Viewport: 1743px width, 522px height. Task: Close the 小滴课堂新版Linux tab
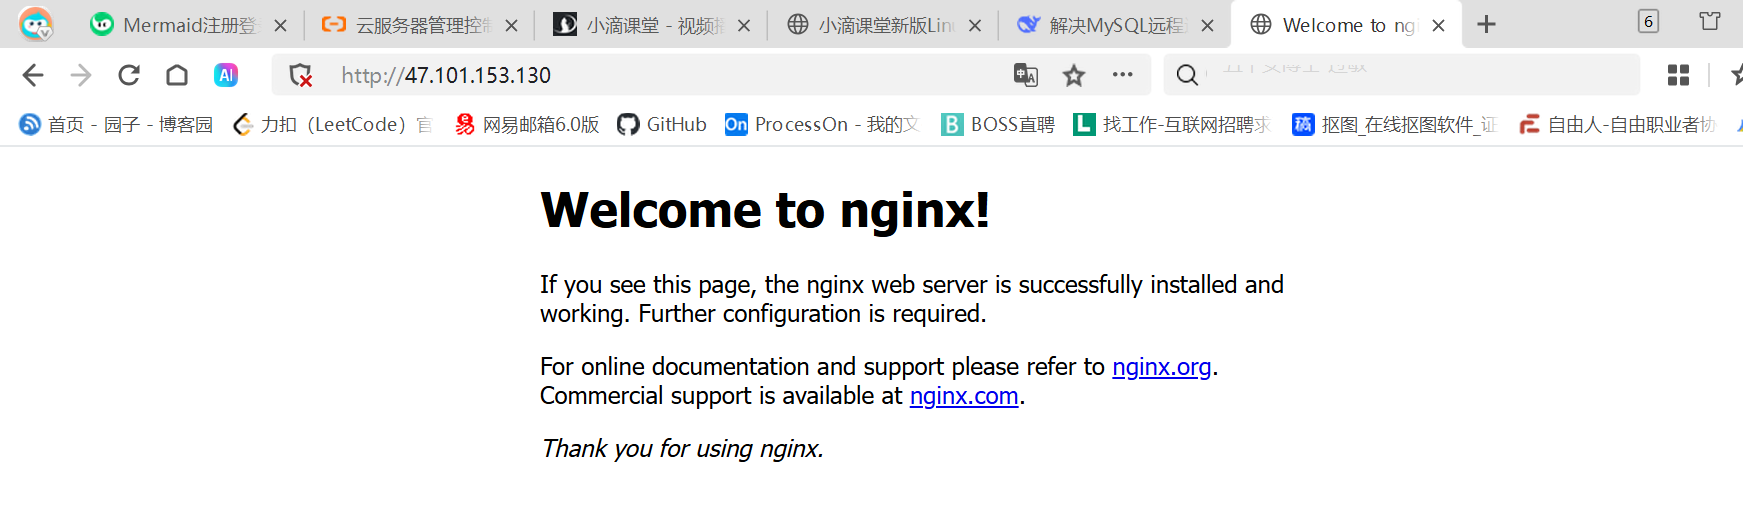pos(976,26)
